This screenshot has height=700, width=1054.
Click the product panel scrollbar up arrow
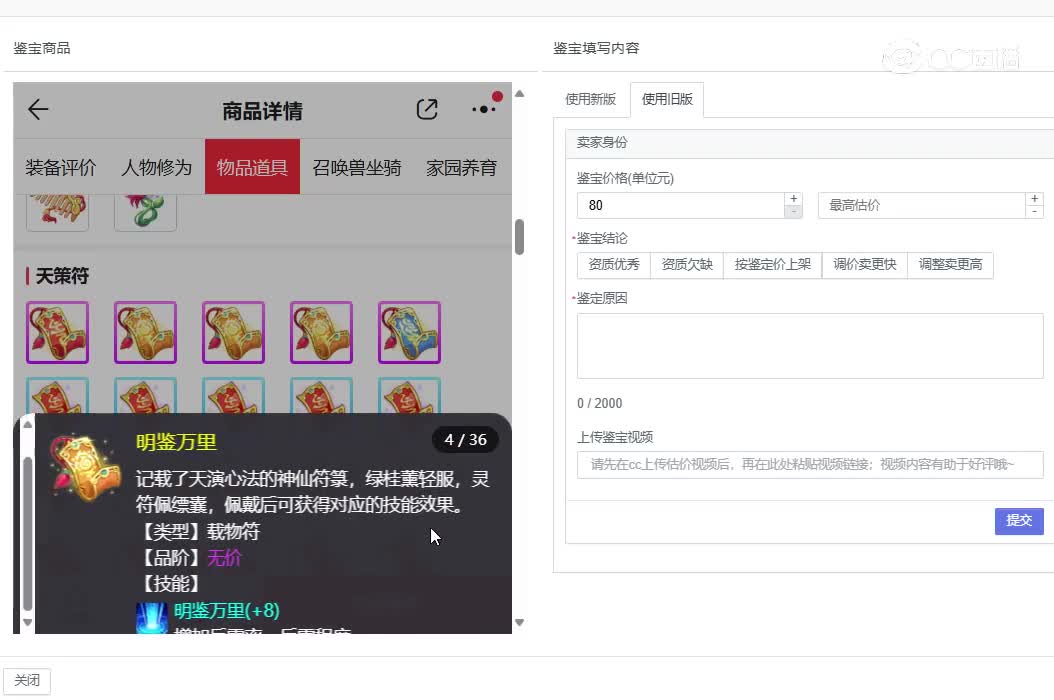pos(520,94)
